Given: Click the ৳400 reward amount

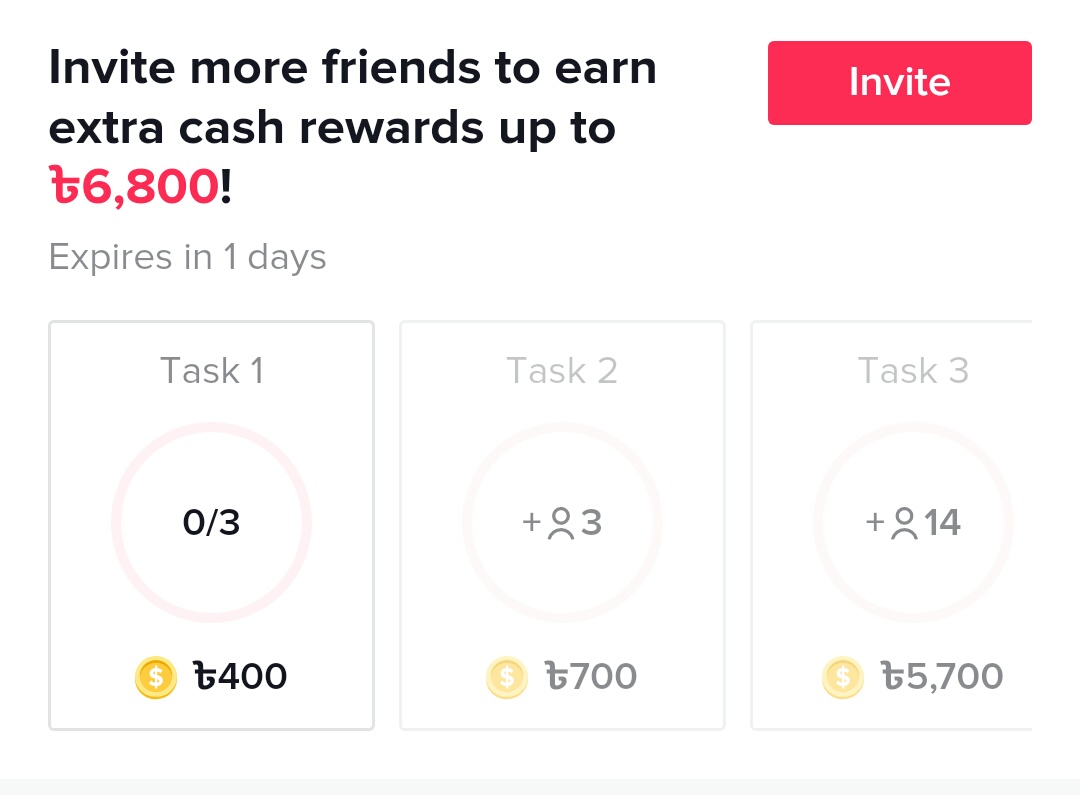Looking at the screenshot, I should [x=240, y=677].
